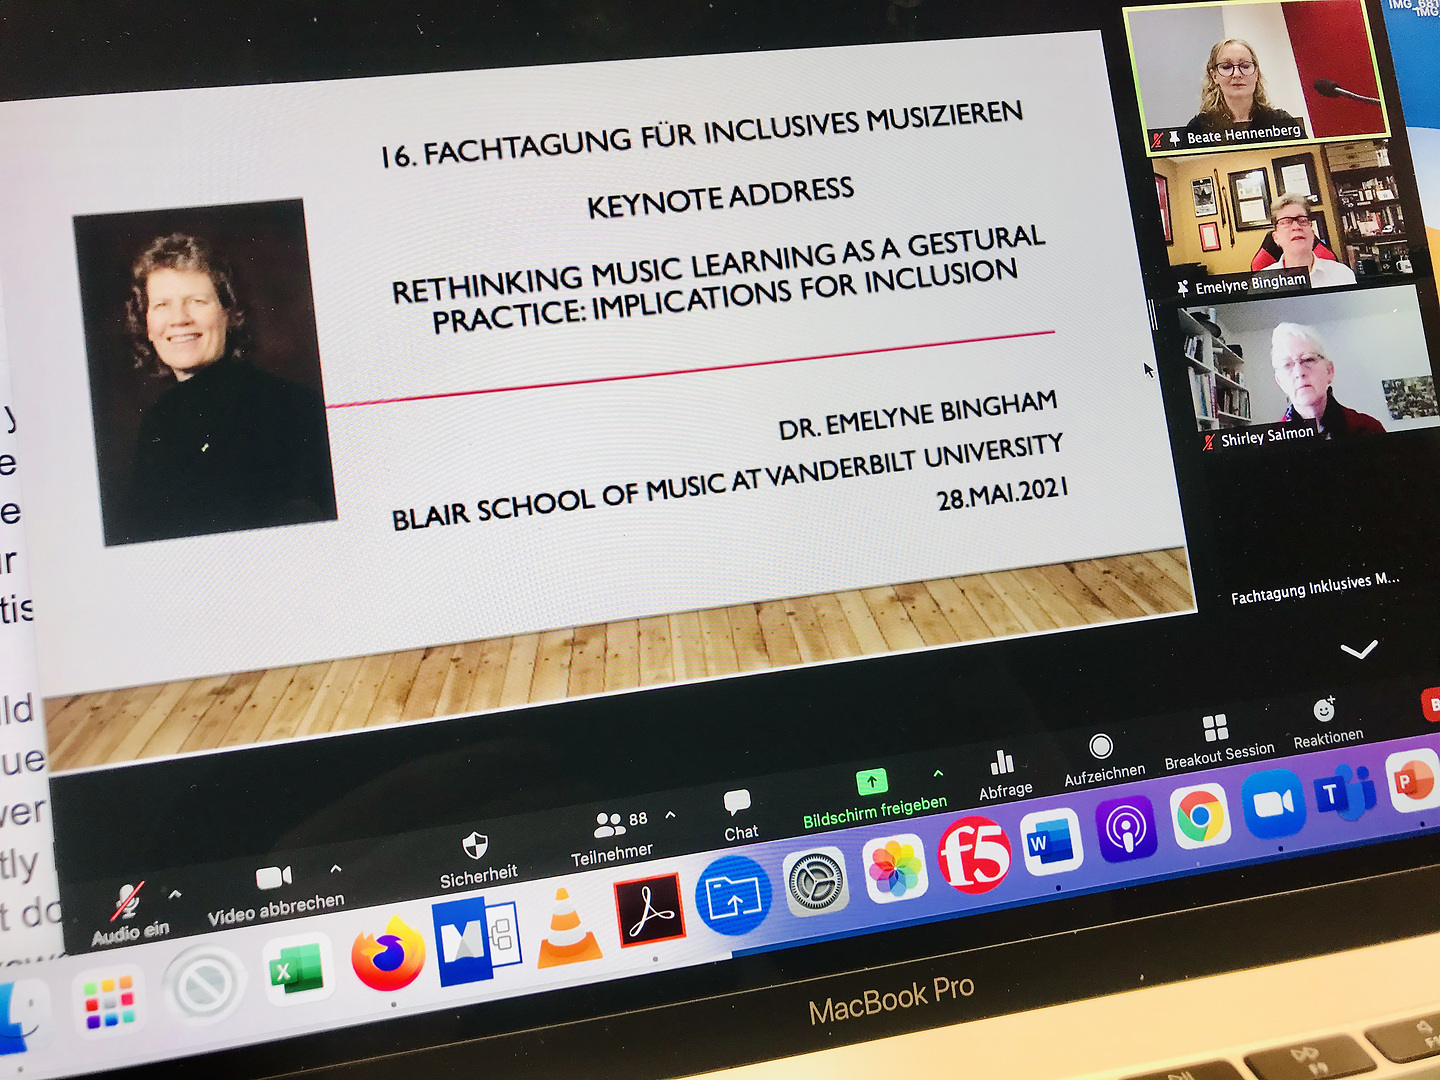Open video options arrow beside Video abbrechen
The width and height of the screenshot is (1440, 1080).
tap(336, 869)
